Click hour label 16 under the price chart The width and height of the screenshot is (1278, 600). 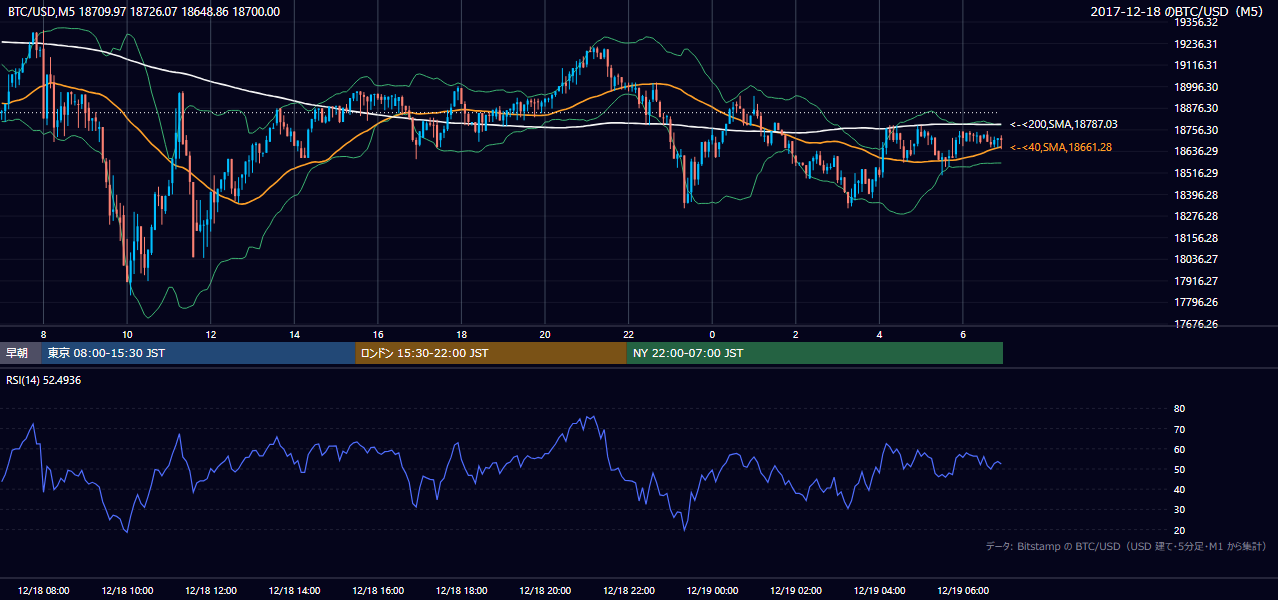pyautogui.click(x=378, y=334)
